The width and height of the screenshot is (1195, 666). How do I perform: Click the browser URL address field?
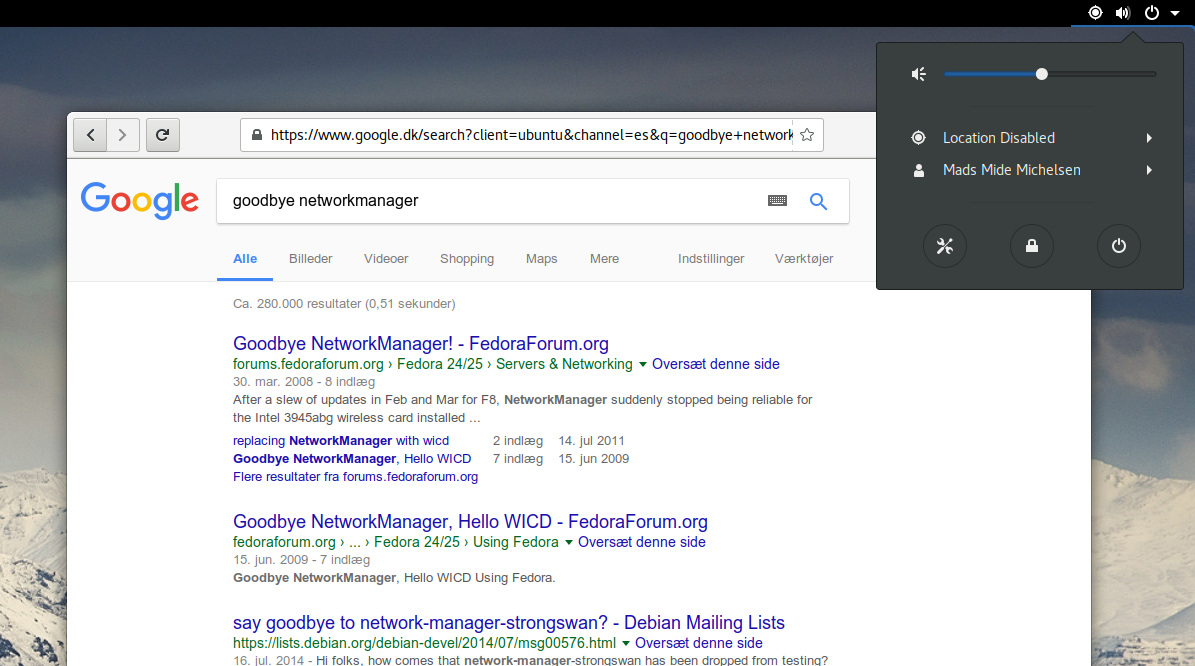[x=531, y=135]
